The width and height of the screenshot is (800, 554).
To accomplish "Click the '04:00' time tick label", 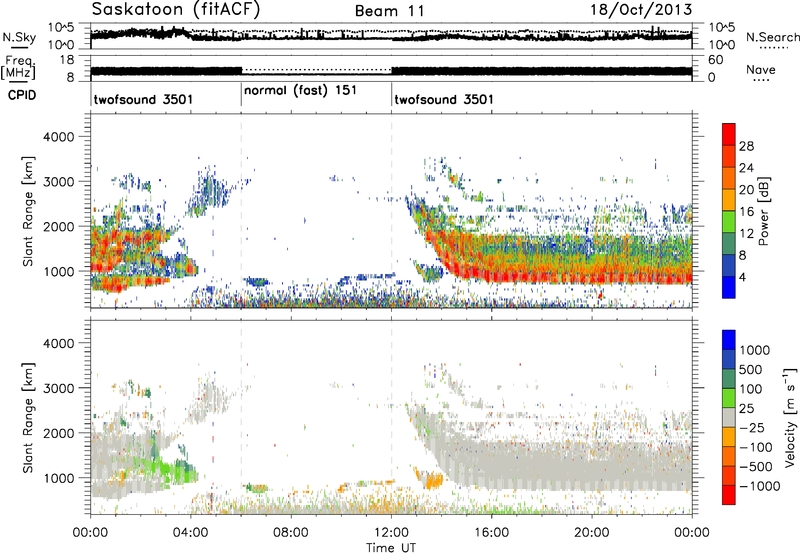I will [x=191, y=533].
